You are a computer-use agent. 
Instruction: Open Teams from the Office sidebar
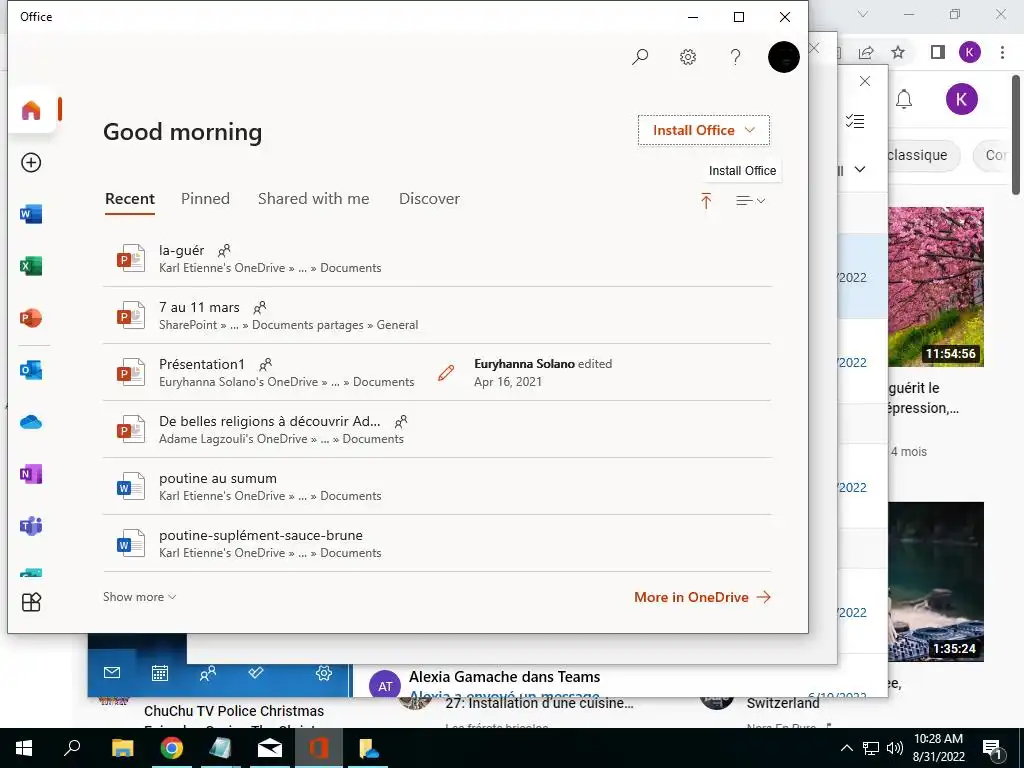point(31,526)
